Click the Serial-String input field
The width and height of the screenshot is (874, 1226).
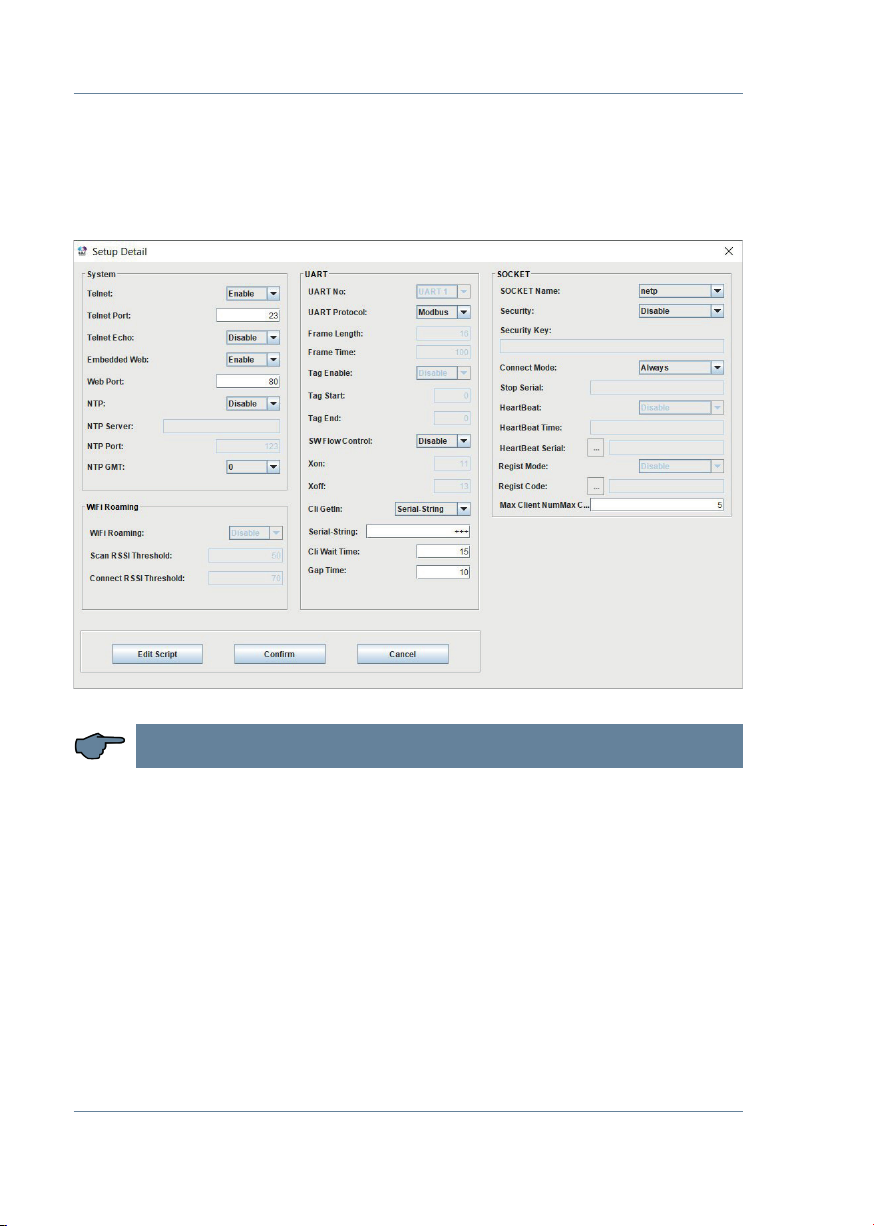418,531
